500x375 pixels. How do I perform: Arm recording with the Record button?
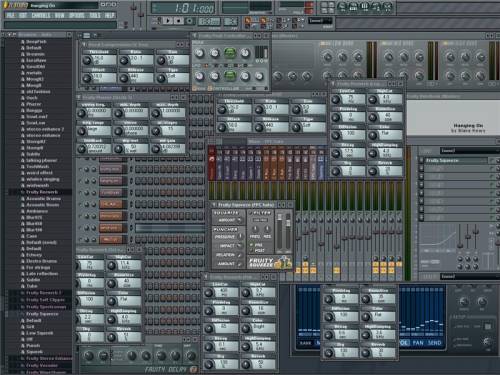(x=190, y=21)
